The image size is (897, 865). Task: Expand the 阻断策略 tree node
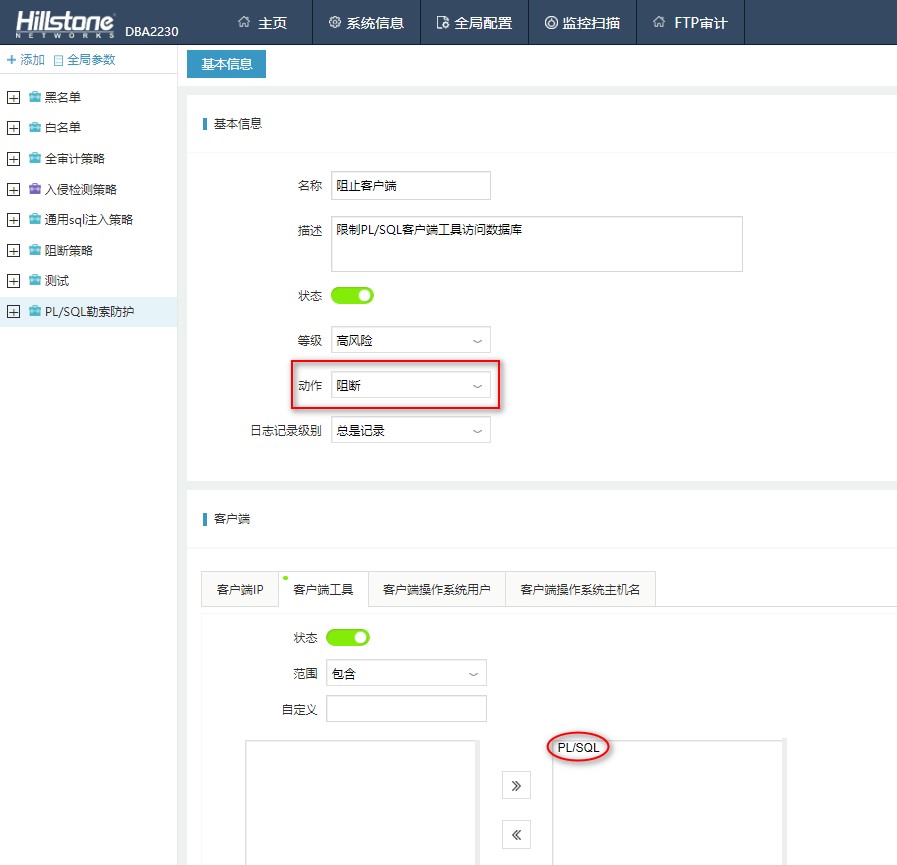point(13,251)
